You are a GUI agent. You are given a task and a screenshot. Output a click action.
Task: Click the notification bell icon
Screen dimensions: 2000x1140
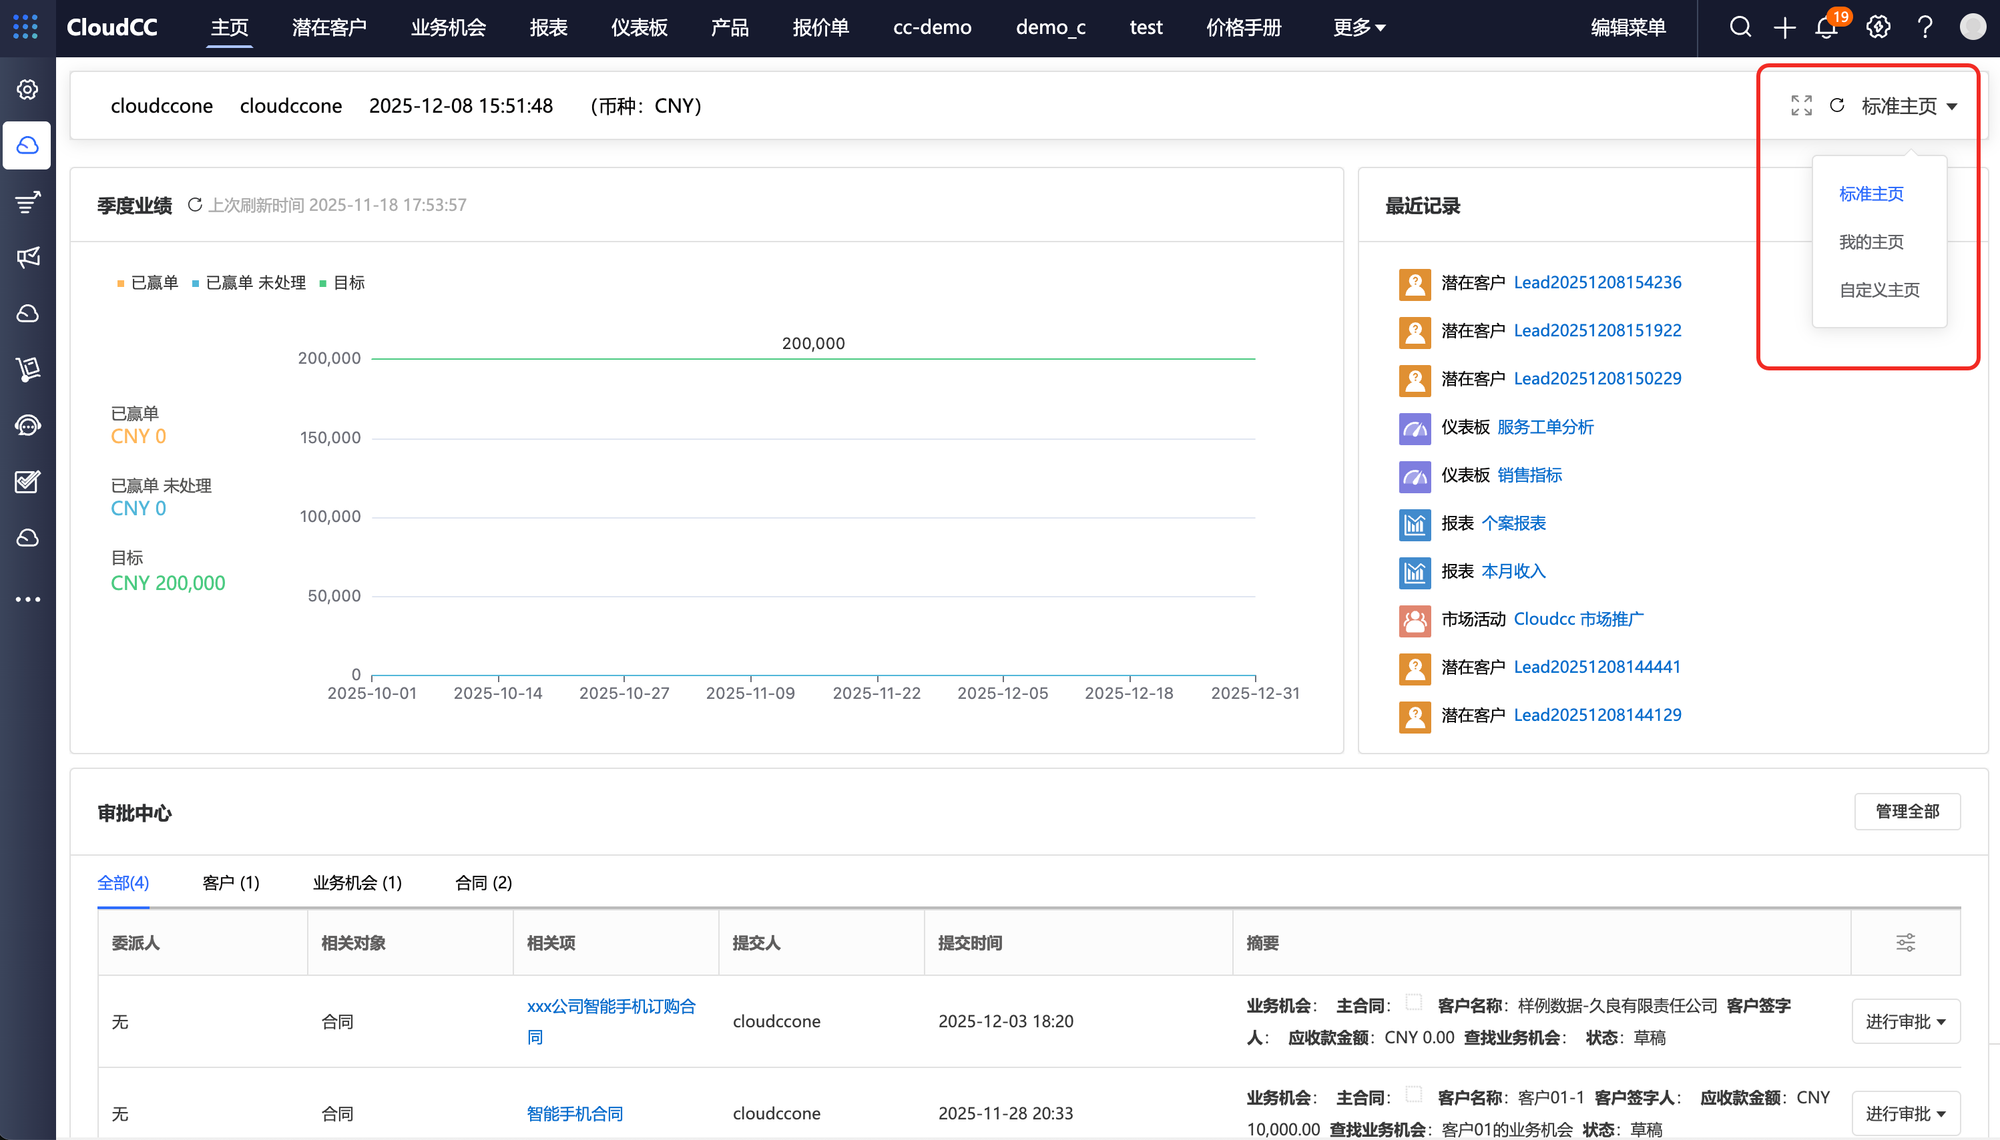(1826, 28)
